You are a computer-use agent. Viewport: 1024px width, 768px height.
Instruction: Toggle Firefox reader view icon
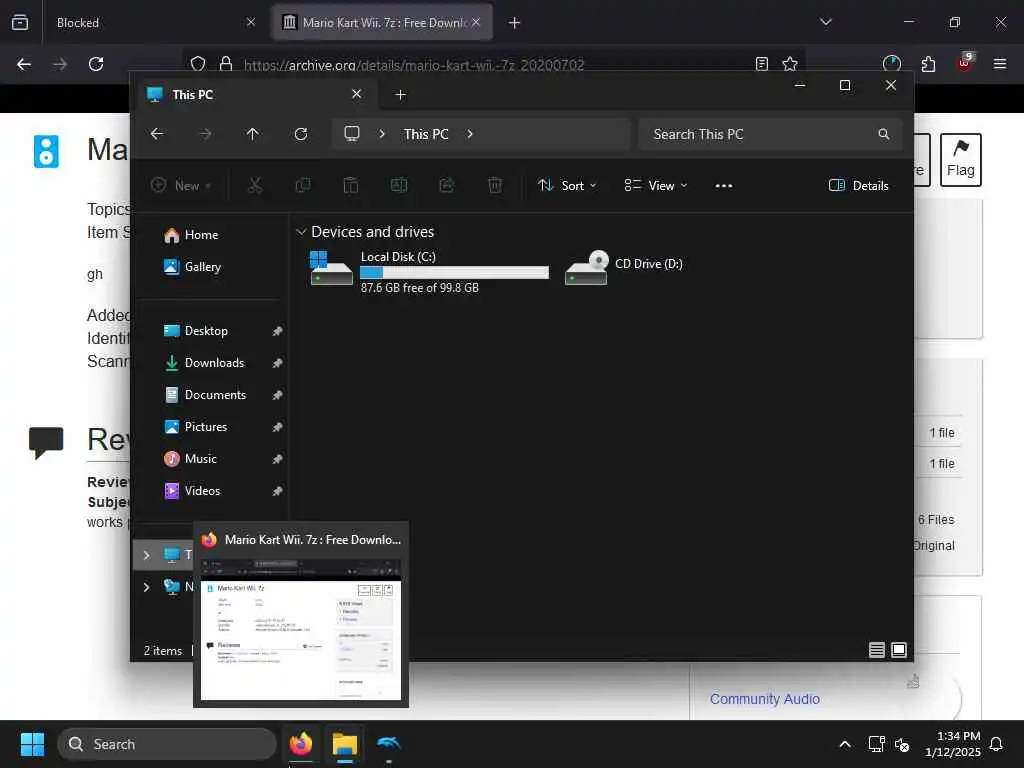tap(761, 64)
